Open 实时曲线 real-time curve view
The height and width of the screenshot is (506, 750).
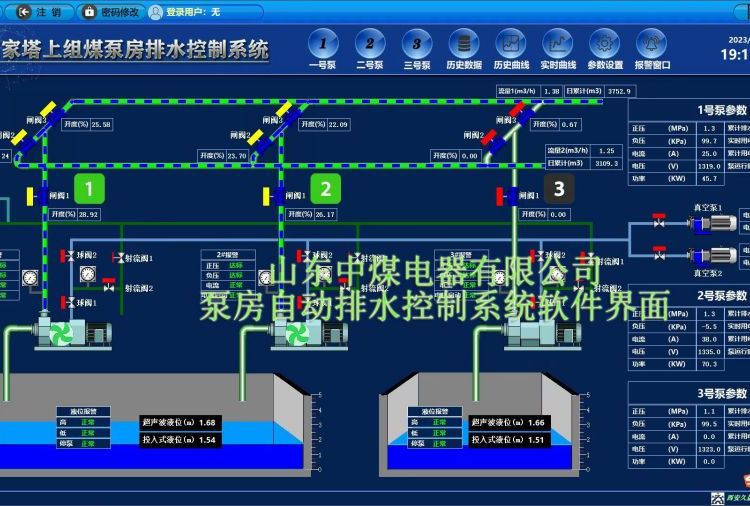(558, 44)
